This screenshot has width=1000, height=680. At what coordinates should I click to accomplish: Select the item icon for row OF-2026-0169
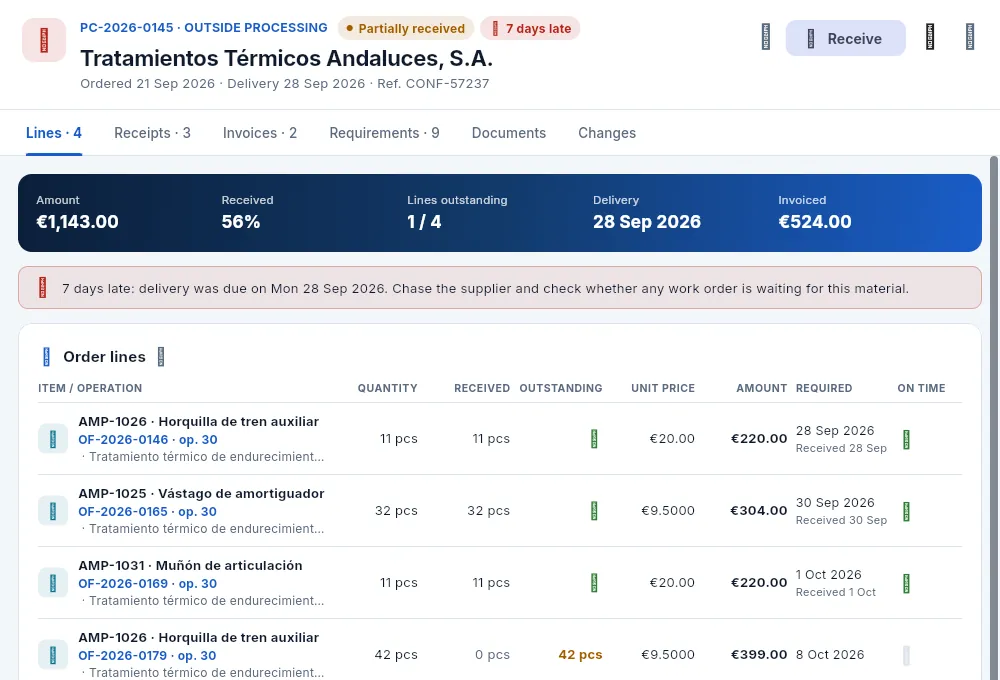tap(53, 583)
